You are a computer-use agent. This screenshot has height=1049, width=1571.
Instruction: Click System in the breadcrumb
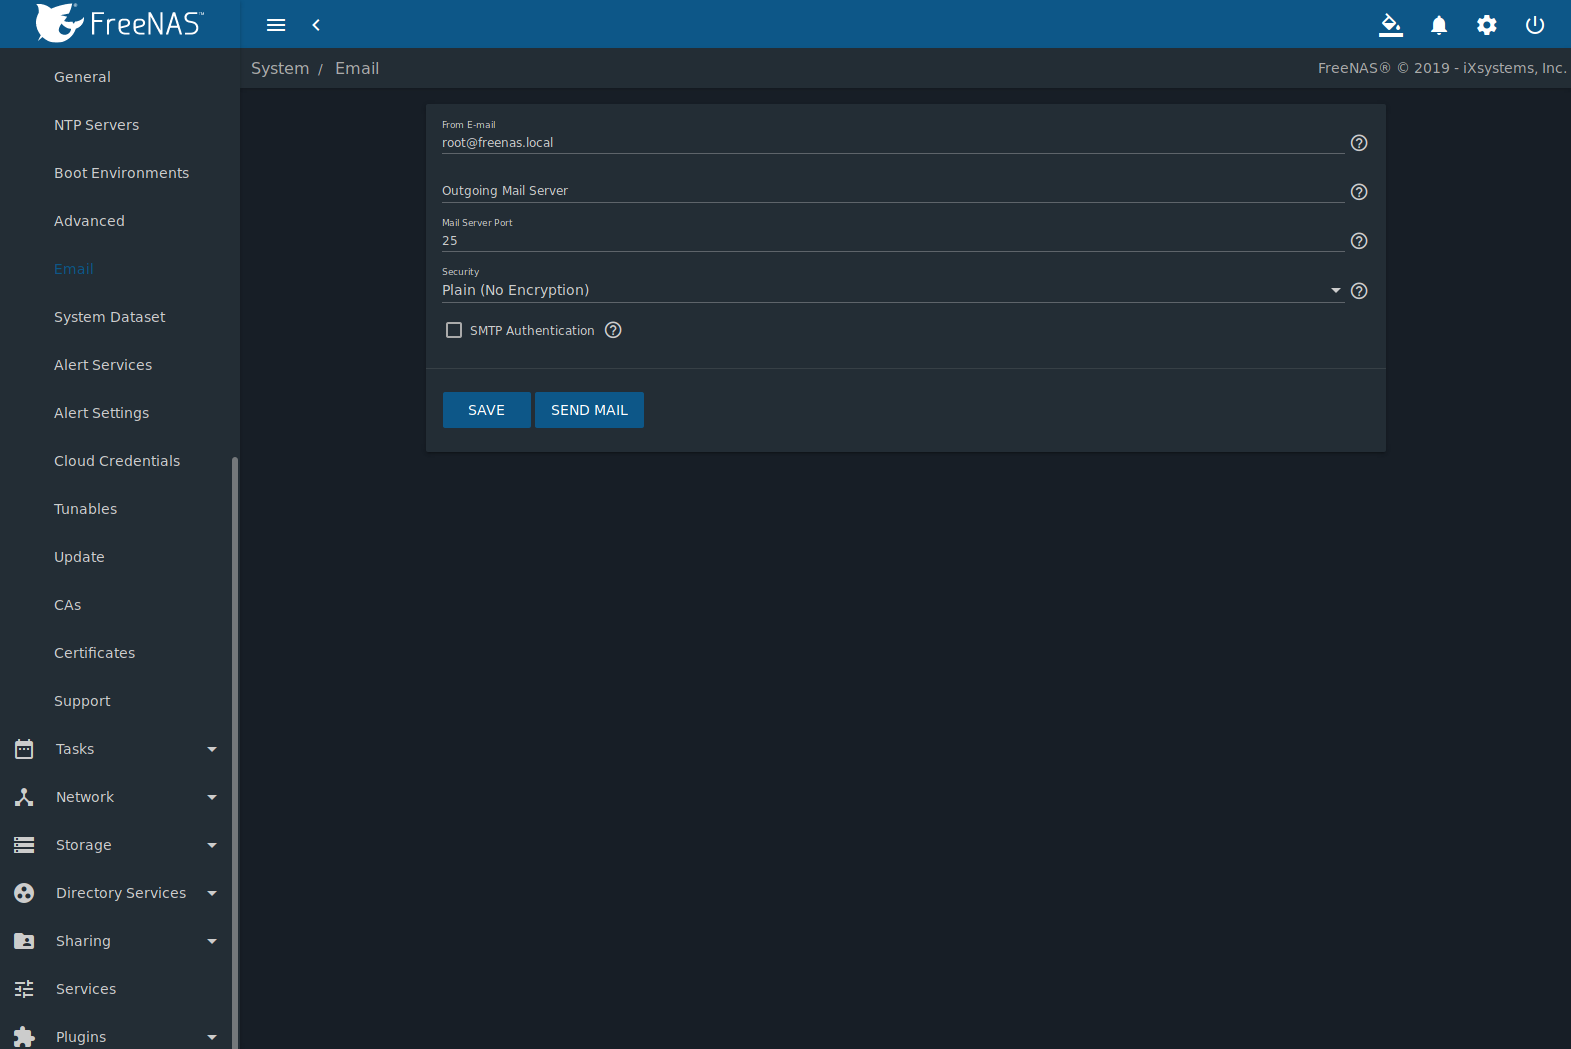click(x=280, y=68)
